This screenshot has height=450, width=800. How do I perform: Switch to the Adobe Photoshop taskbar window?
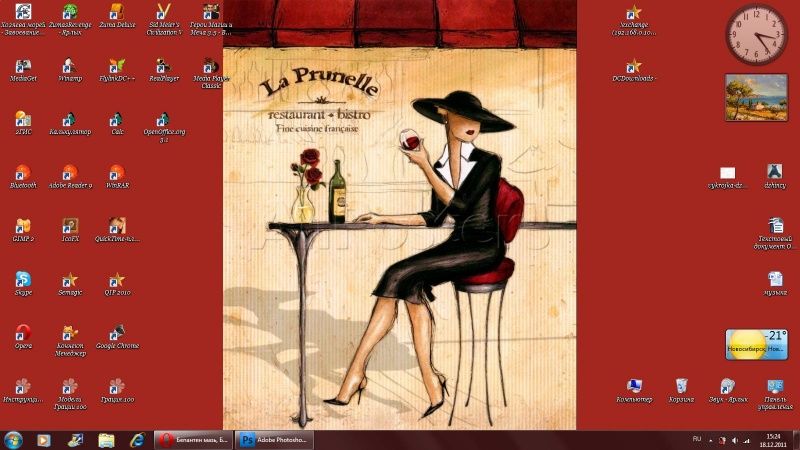(275, 440)
